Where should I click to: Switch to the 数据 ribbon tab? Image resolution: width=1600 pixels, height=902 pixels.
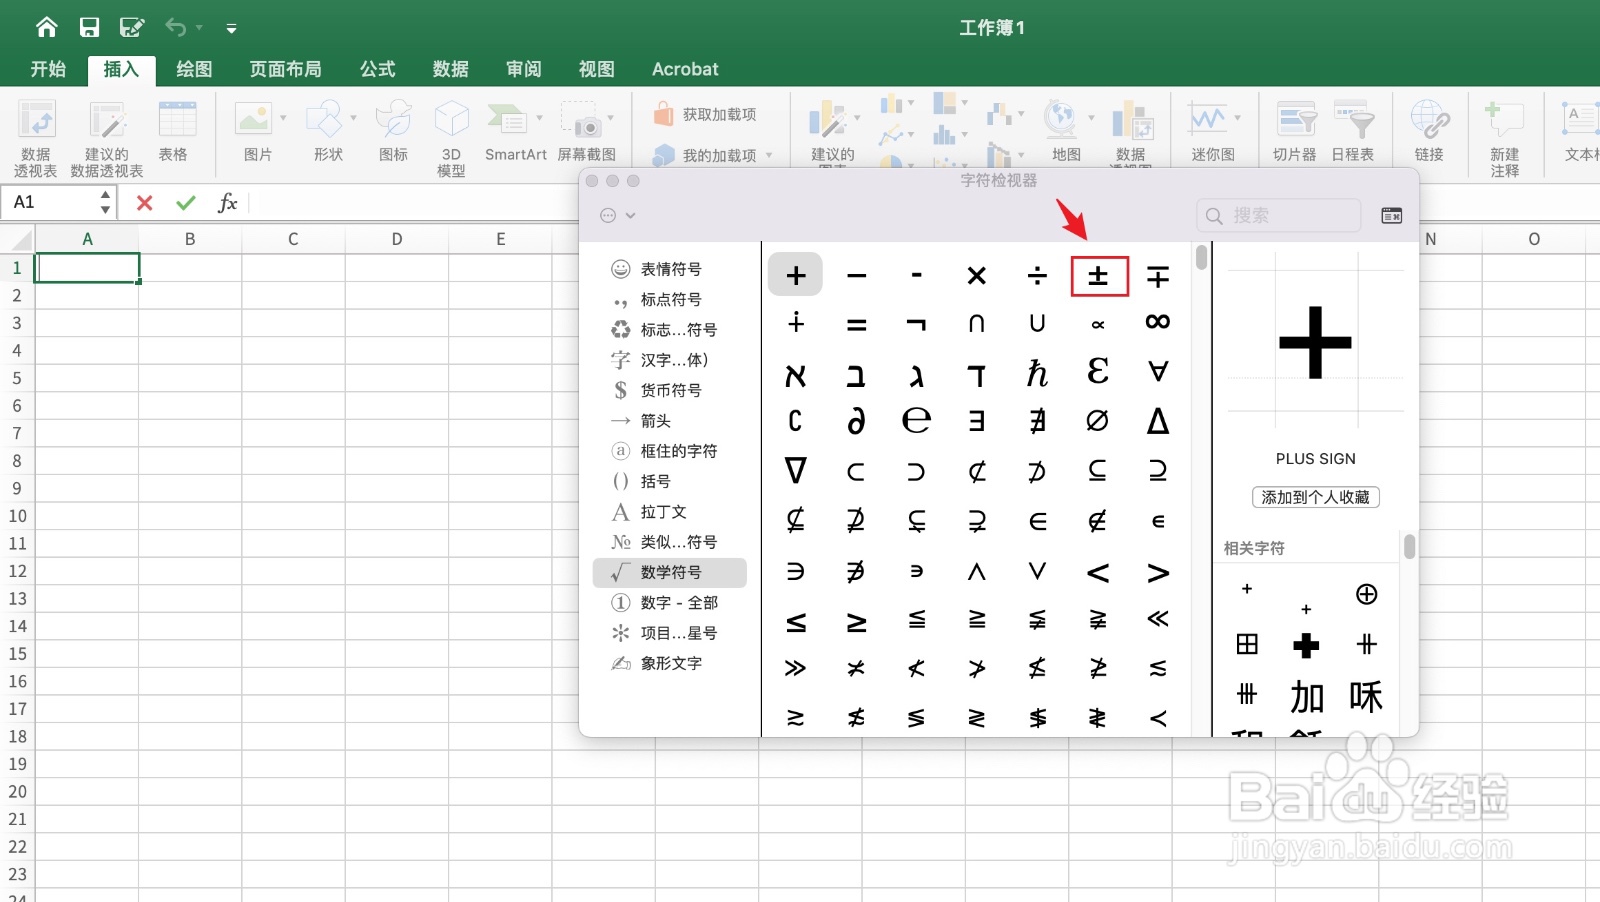click(451, 69)
